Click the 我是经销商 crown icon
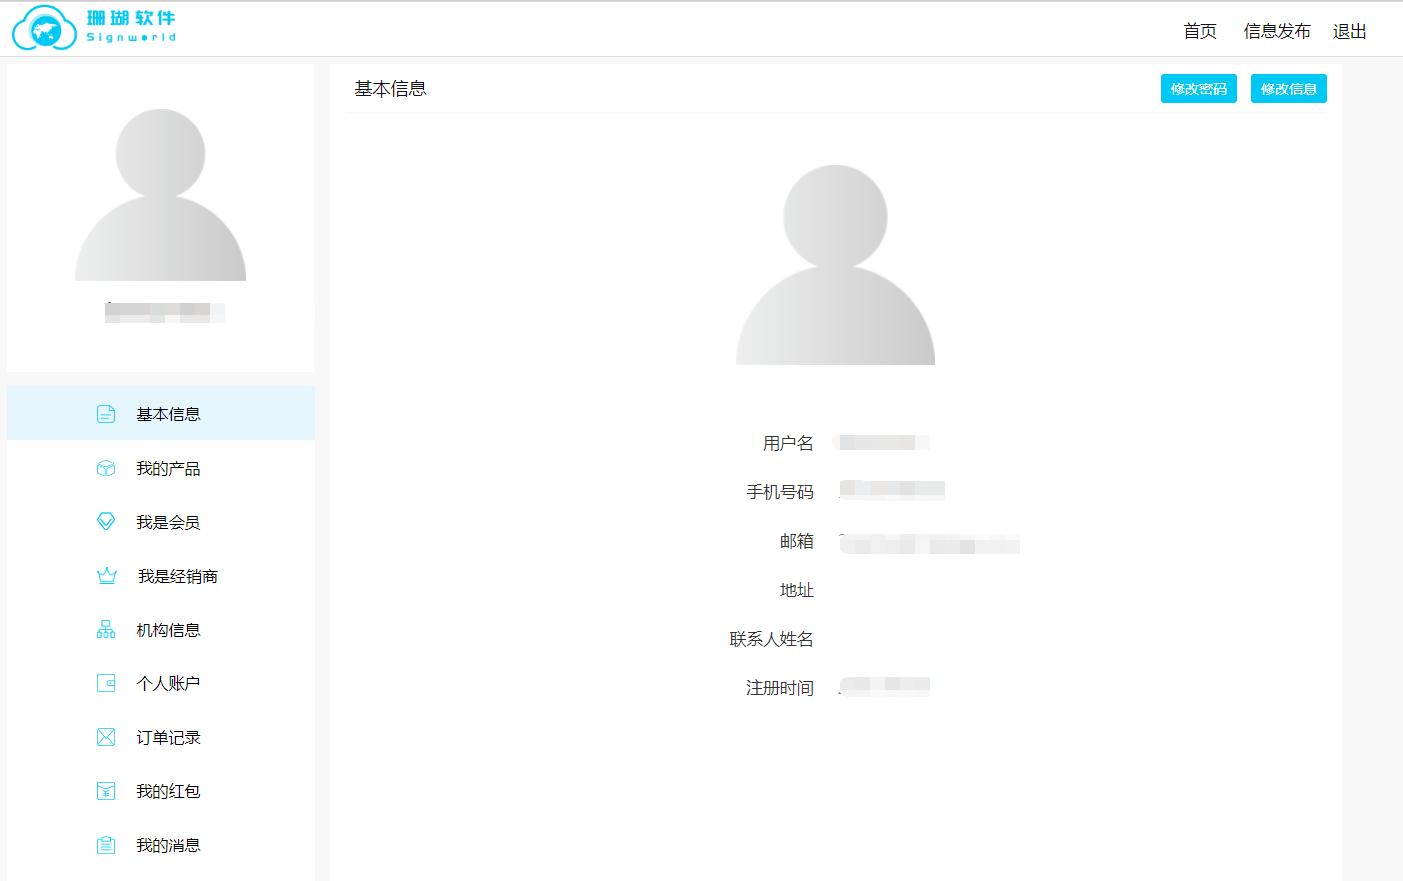Screen dimensions: 1403x881 click(x=105, y=575)
